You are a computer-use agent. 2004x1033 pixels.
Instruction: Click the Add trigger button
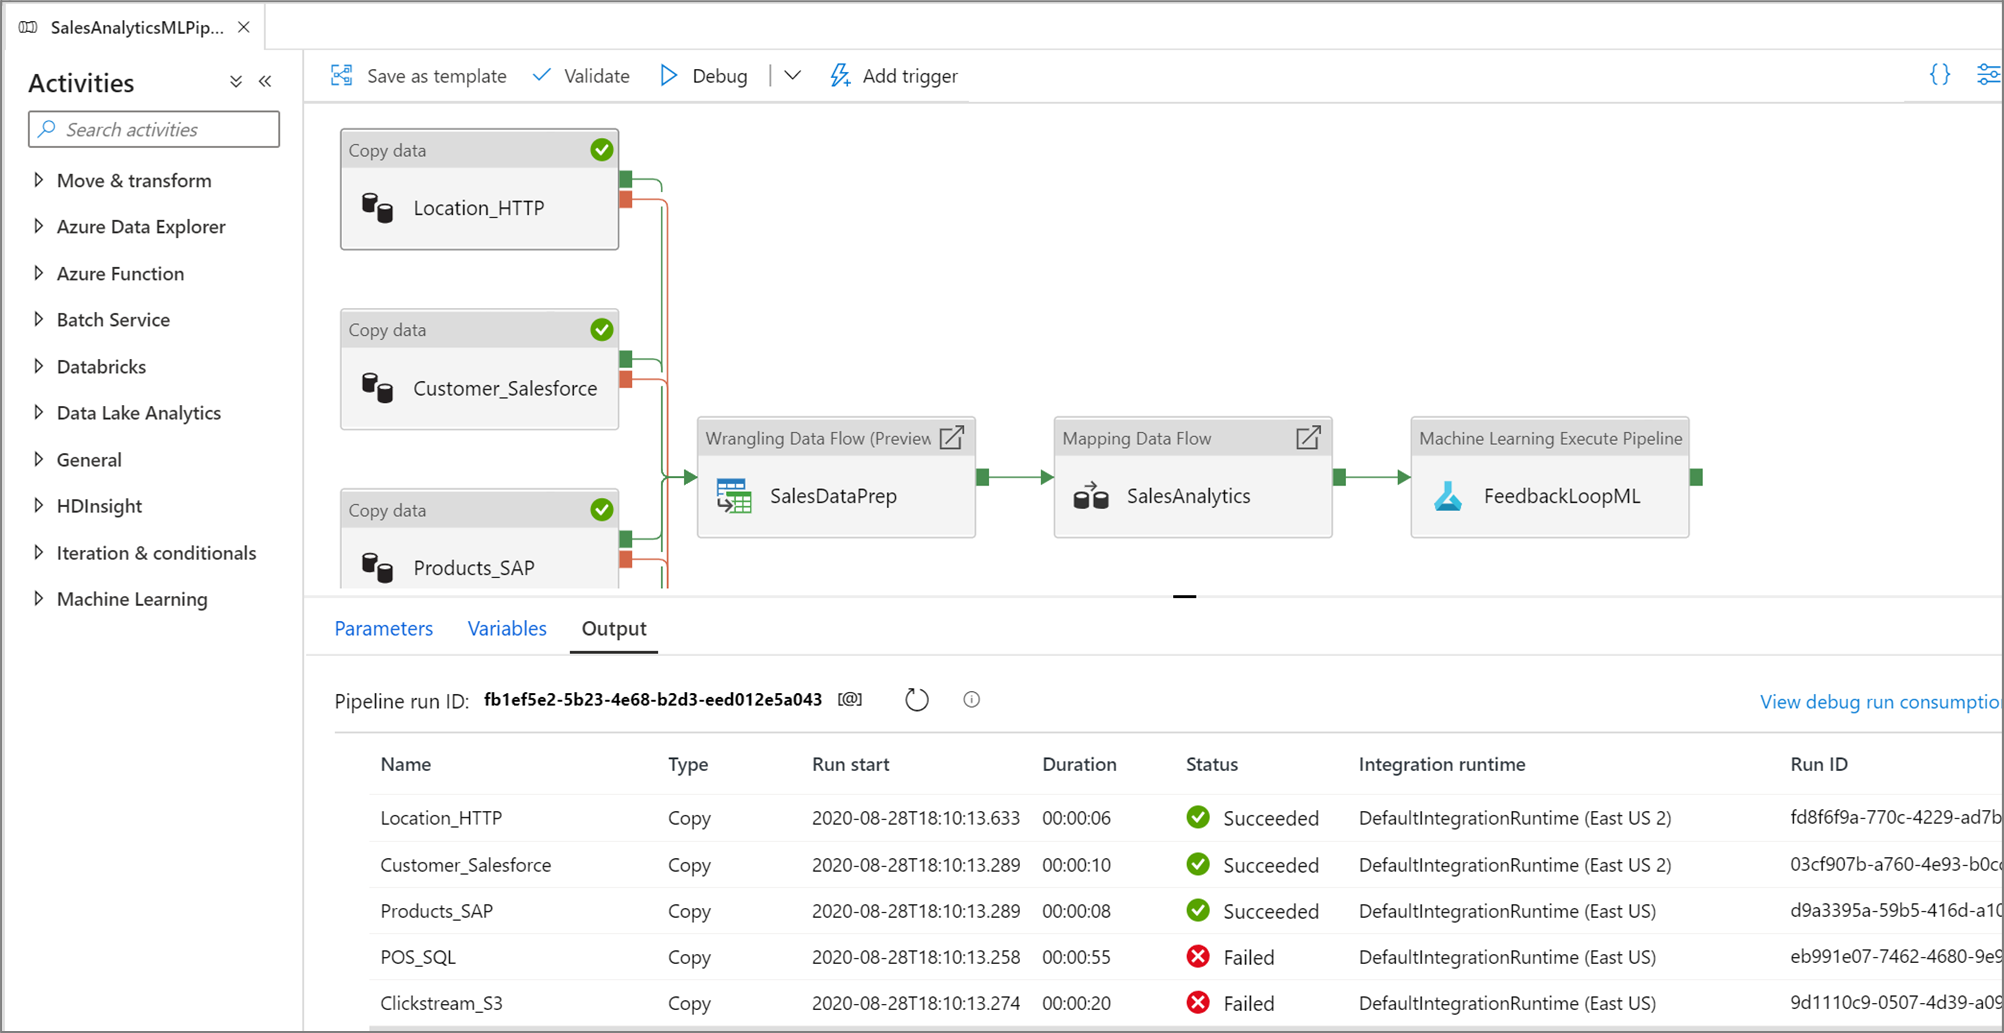(x=894, y=76)
